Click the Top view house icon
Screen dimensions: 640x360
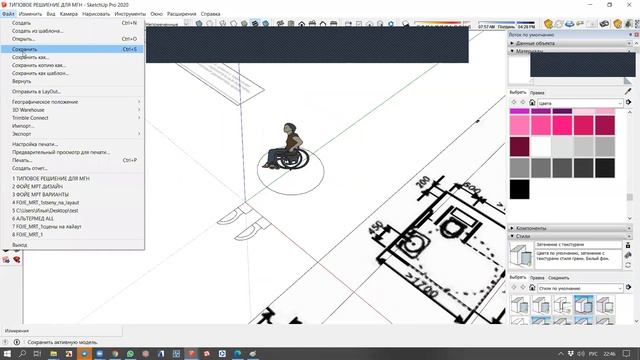[291, 24]
